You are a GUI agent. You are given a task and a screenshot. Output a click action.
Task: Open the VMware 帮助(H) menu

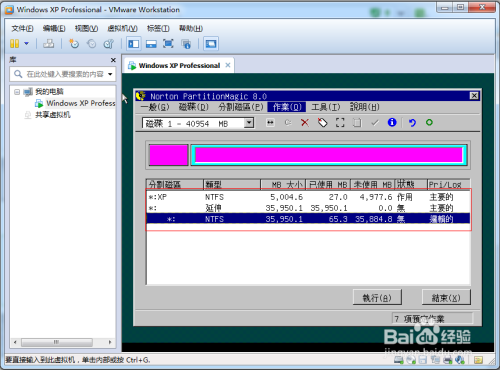[x=191, y=28]
